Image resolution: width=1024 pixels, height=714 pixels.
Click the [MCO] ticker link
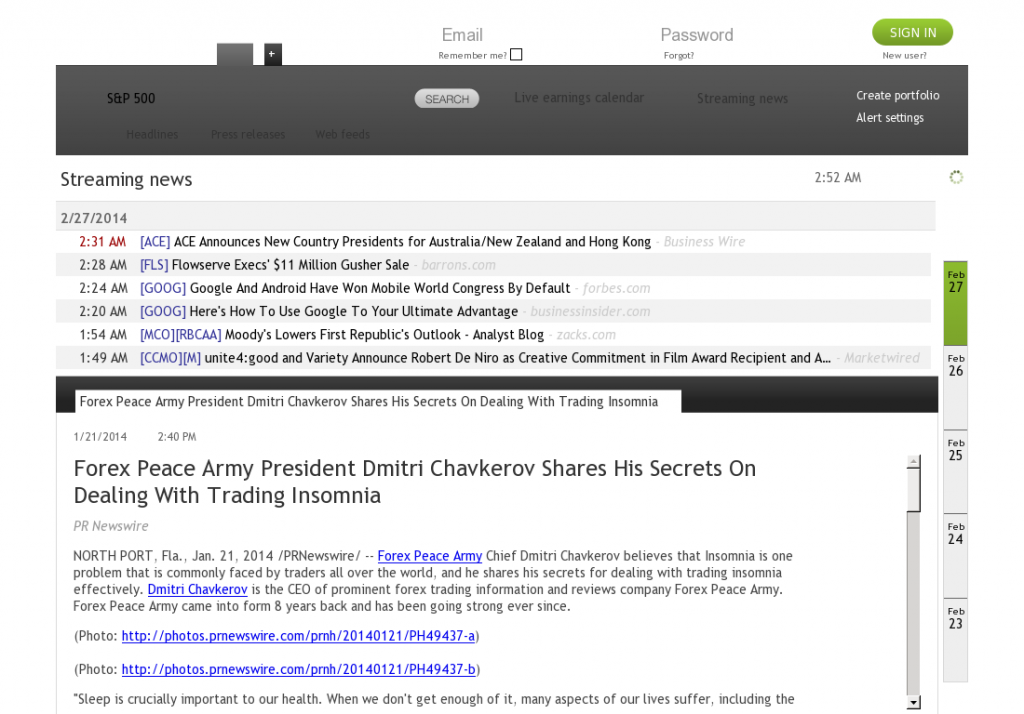click(157, 335)
